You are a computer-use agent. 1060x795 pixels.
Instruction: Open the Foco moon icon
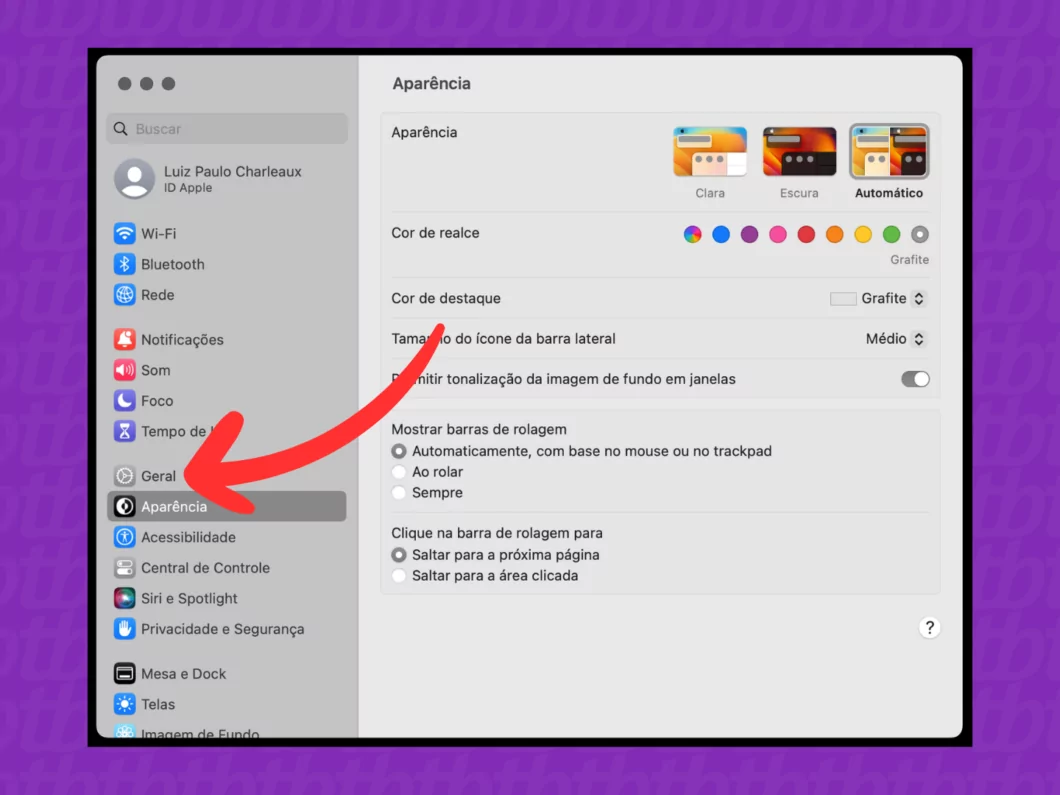coord(124,401)
